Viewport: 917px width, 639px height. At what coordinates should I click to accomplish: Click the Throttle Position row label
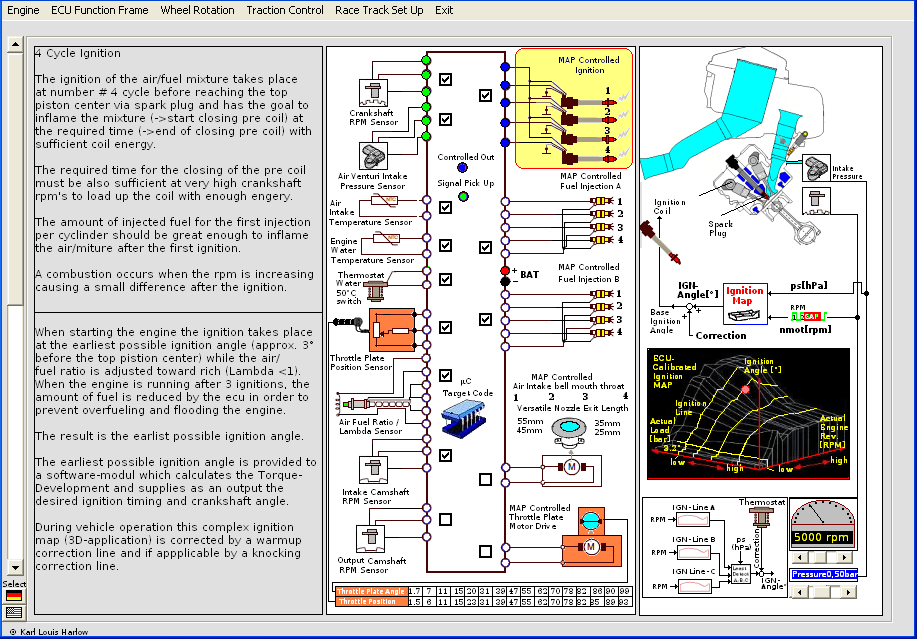point(371,601)
